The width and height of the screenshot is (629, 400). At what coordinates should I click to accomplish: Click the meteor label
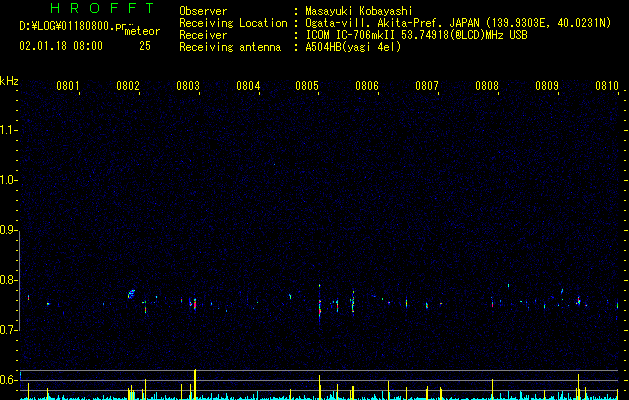[x=142, y=31]
